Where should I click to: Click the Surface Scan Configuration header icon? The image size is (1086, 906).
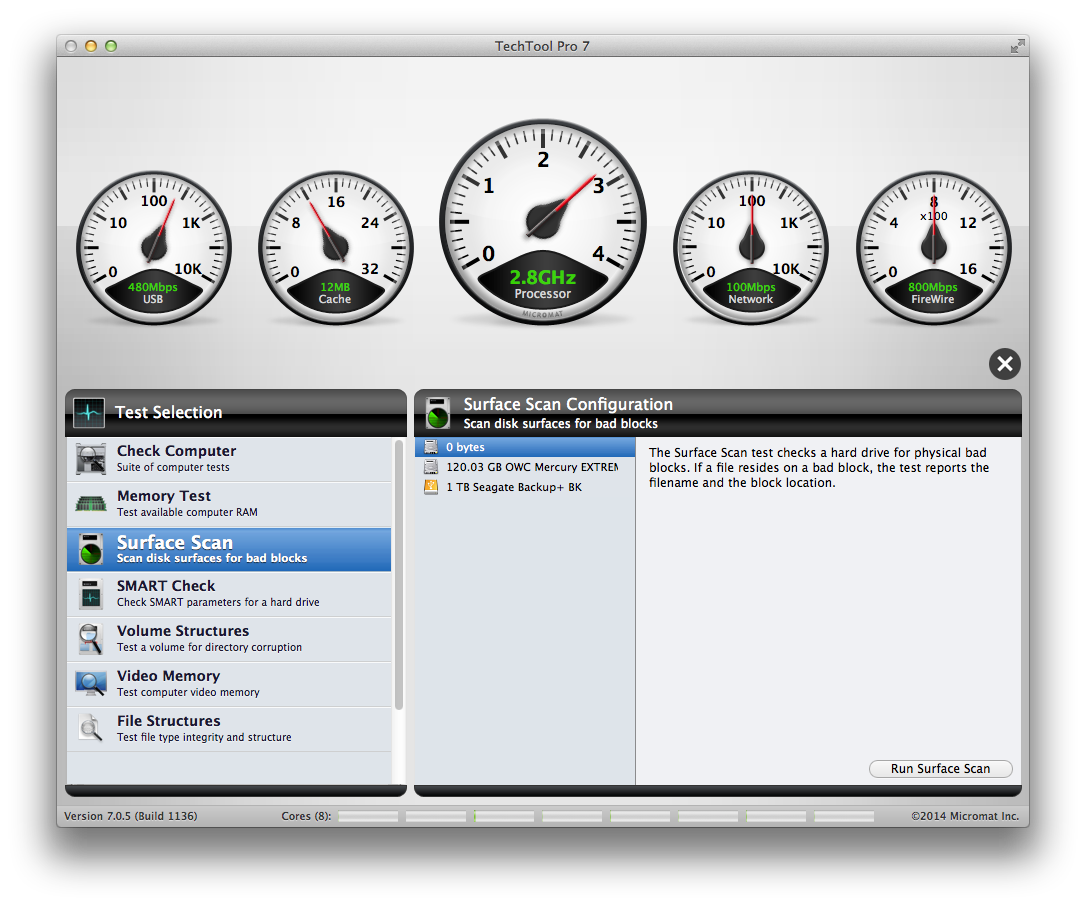(x=438, y=413)
